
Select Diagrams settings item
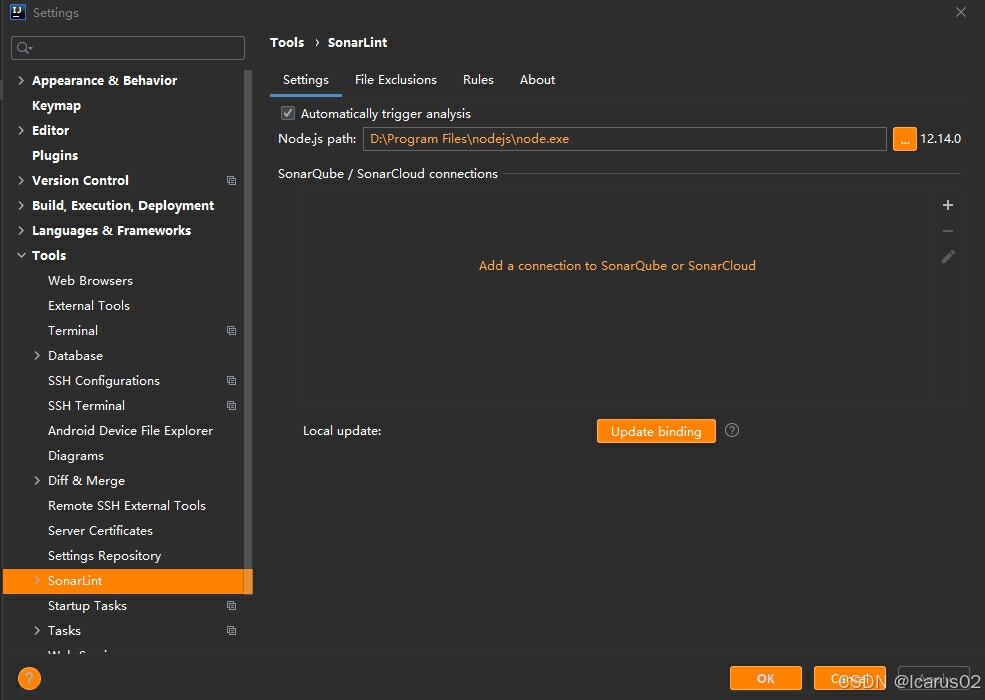76,456
